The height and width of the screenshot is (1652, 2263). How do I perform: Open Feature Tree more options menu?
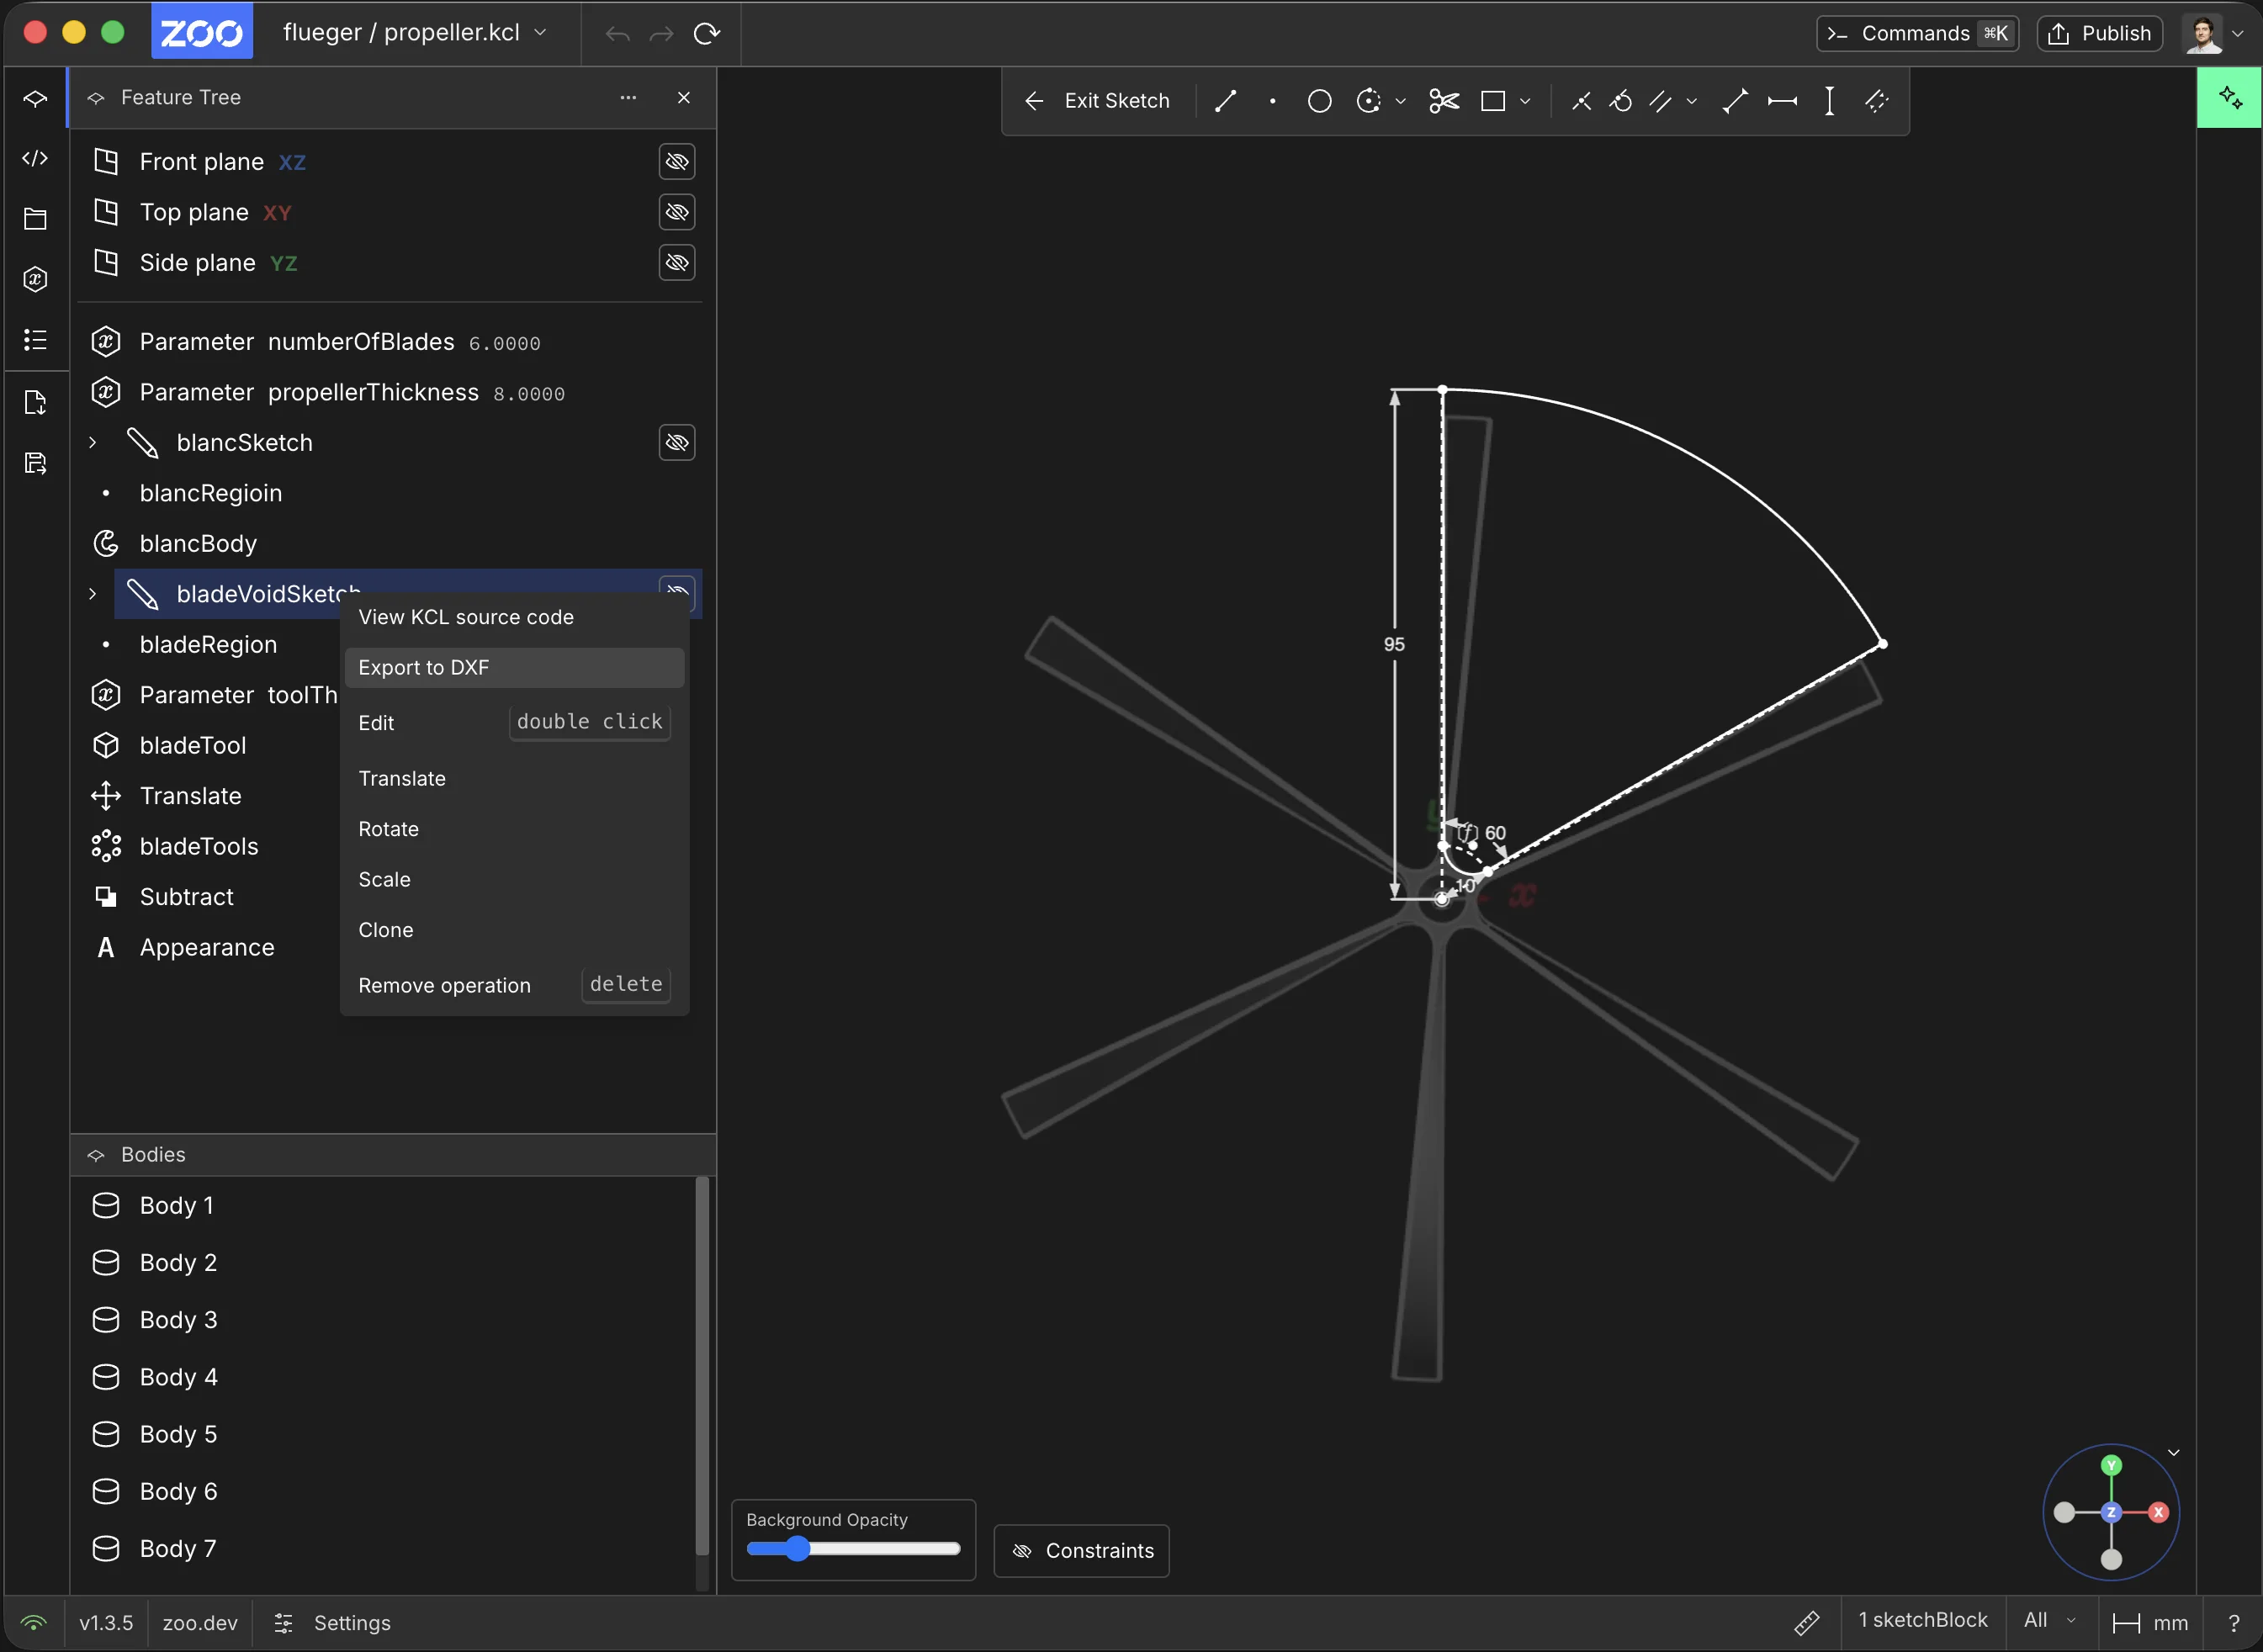click(x=628, y=98)
